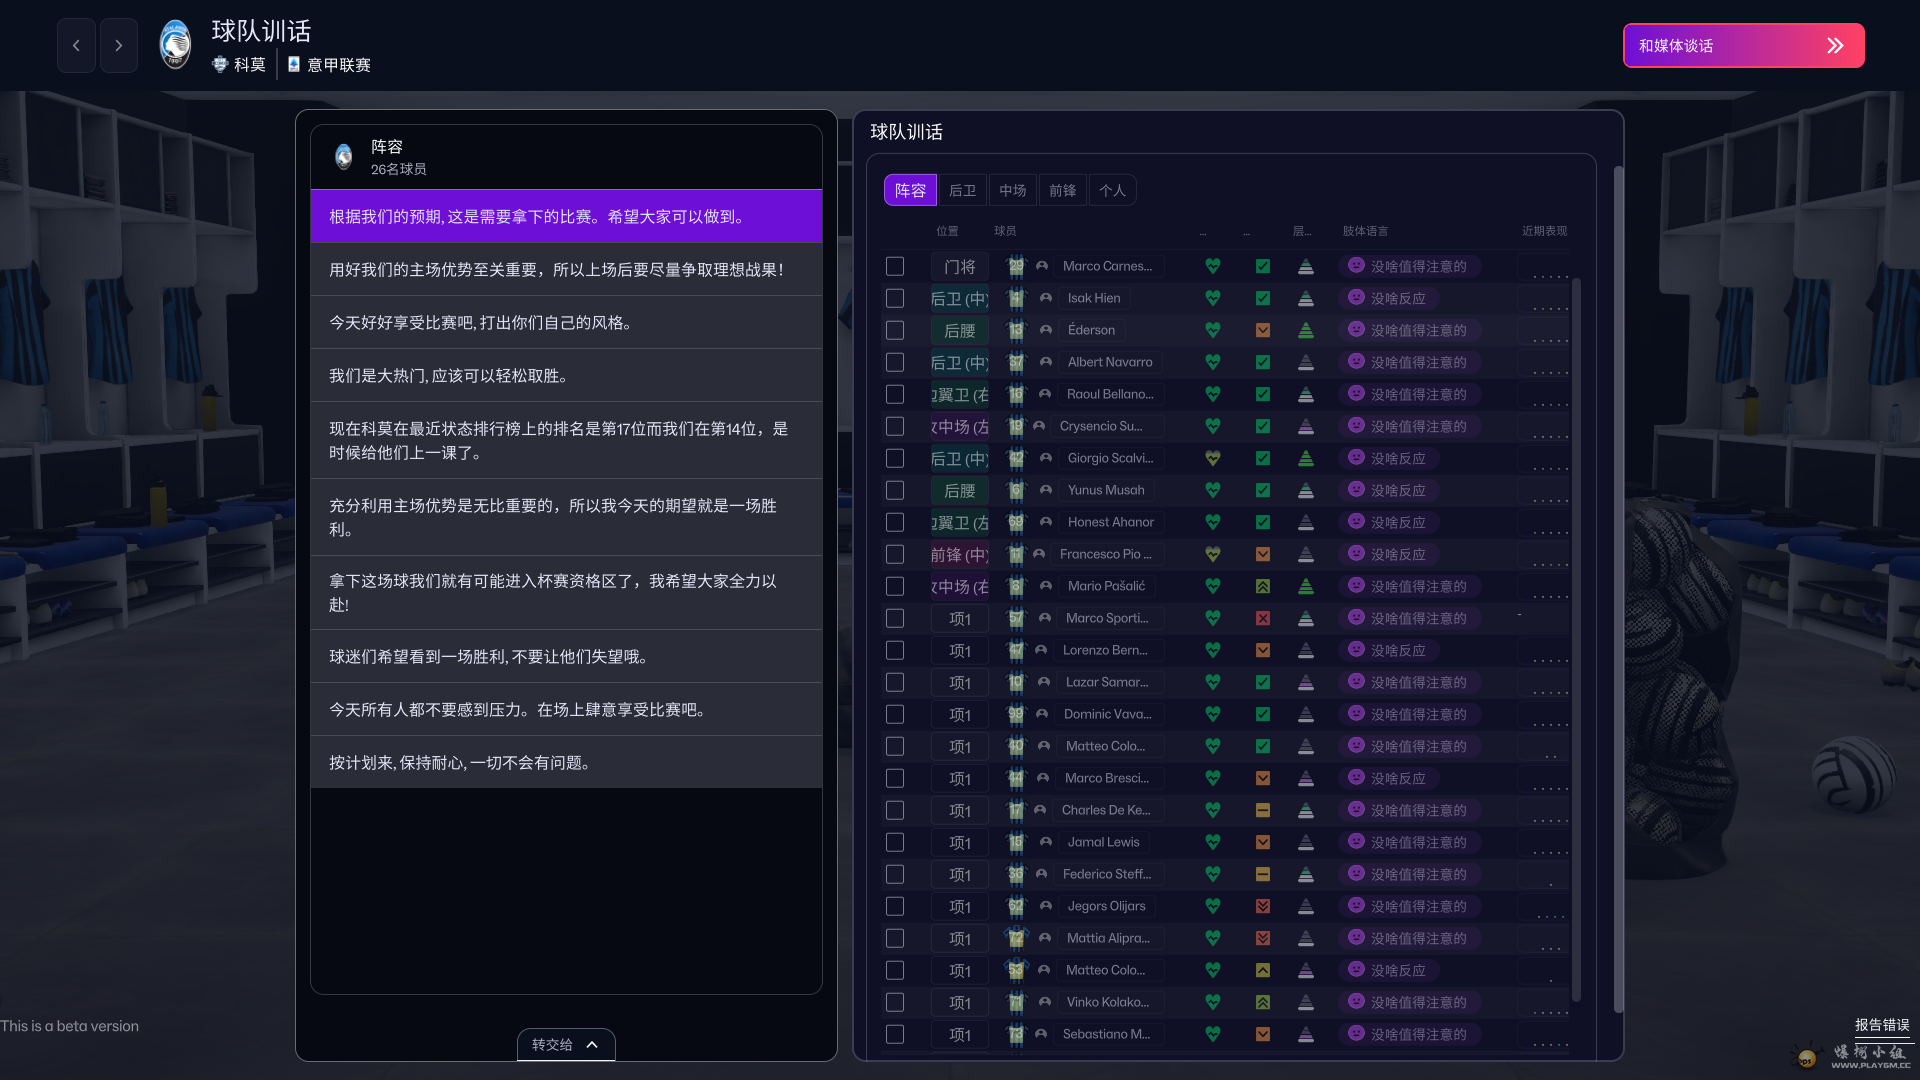Click the orange form arrow icon next to Éderson
1920x1080 pixels.
pyautogui.click(x=1263, y=330)
